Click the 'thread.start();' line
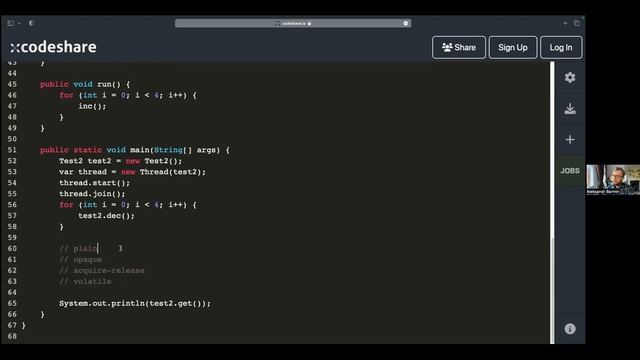The width and height of the screenshot is (640, 360). pyautogui.click(x=94, y=182)
